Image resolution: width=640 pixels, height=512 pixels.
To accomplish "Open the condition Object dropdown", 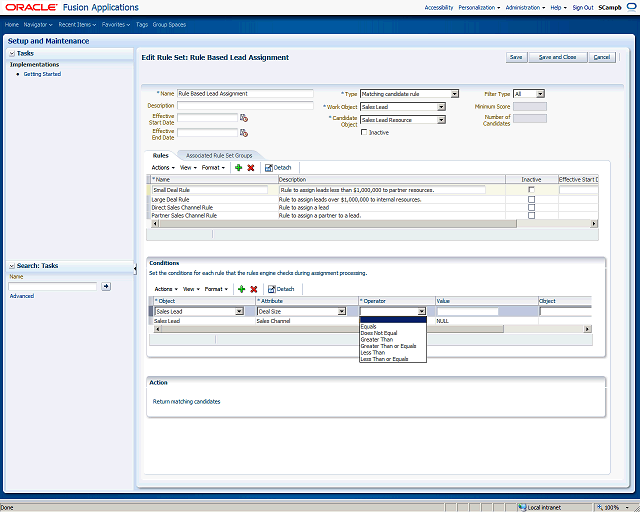I will (239, 312).
